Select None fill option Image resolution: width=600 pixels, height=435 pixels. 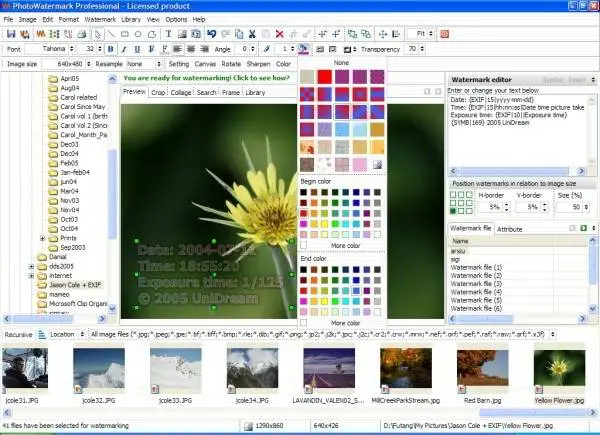[x=341, y=63]
